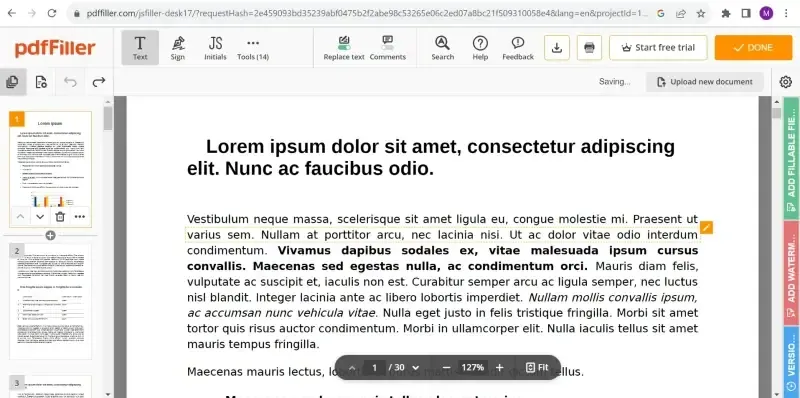Click Upload new document button
This screenshot has height=398, width=800.
tap(705, 82)
